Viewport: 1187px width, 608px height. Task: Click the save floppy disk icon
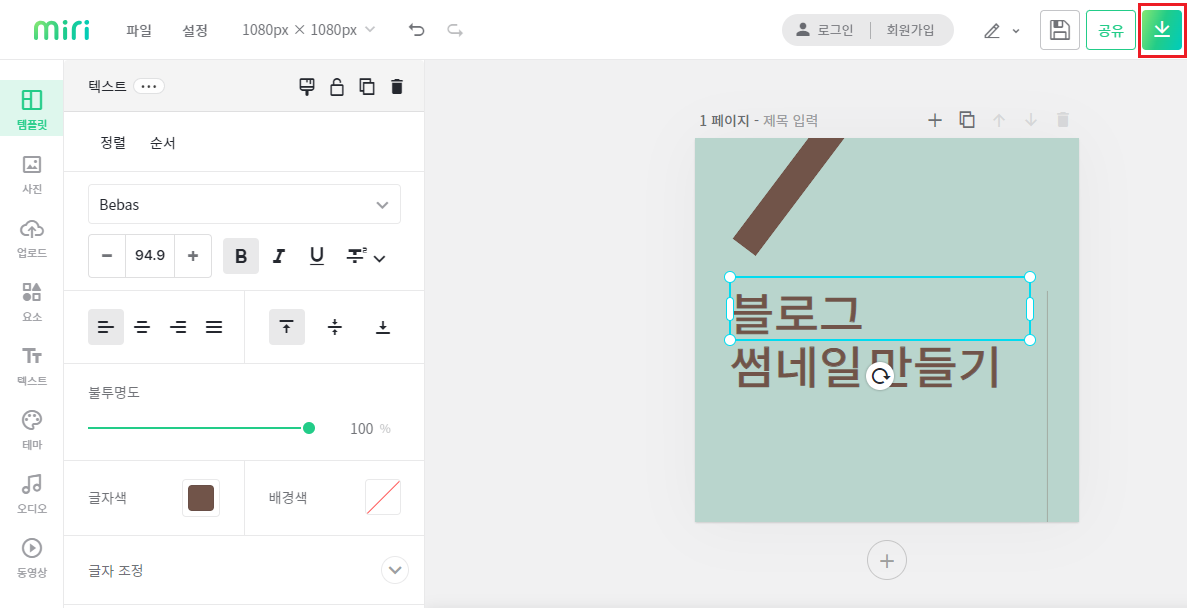tap(1060, 30)
